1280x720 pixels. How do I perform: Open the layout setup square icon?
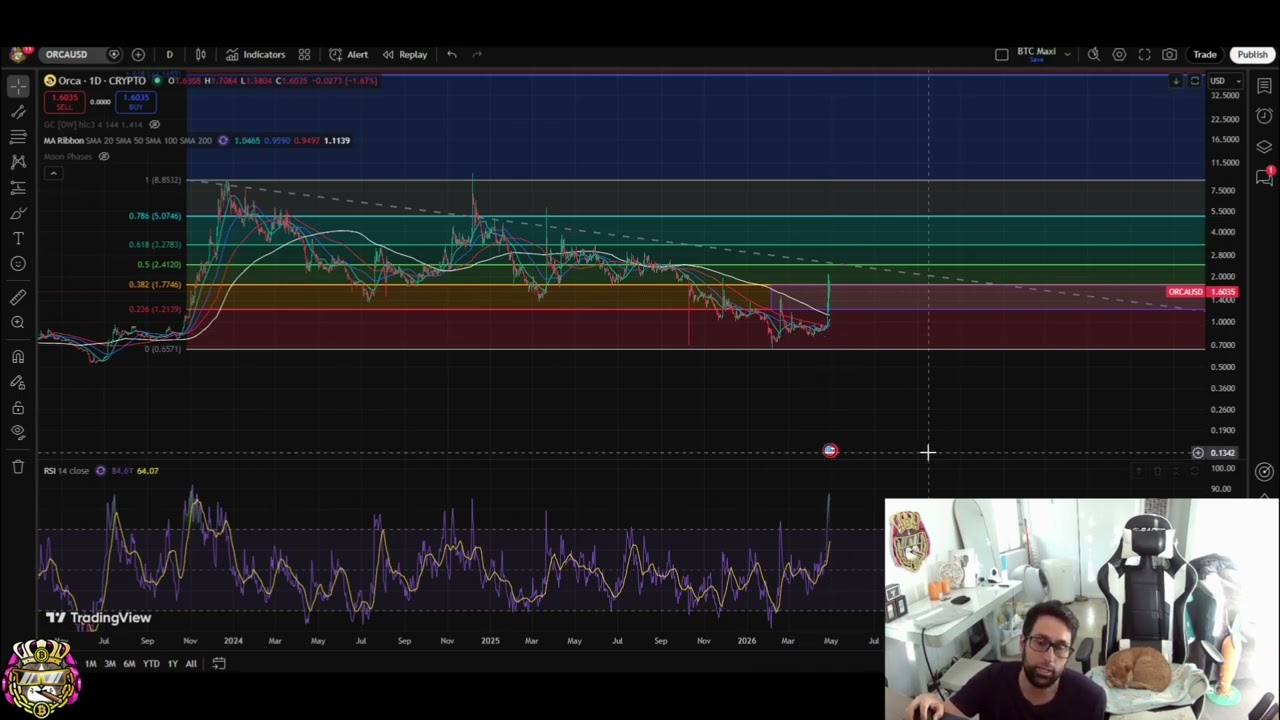1002,54
